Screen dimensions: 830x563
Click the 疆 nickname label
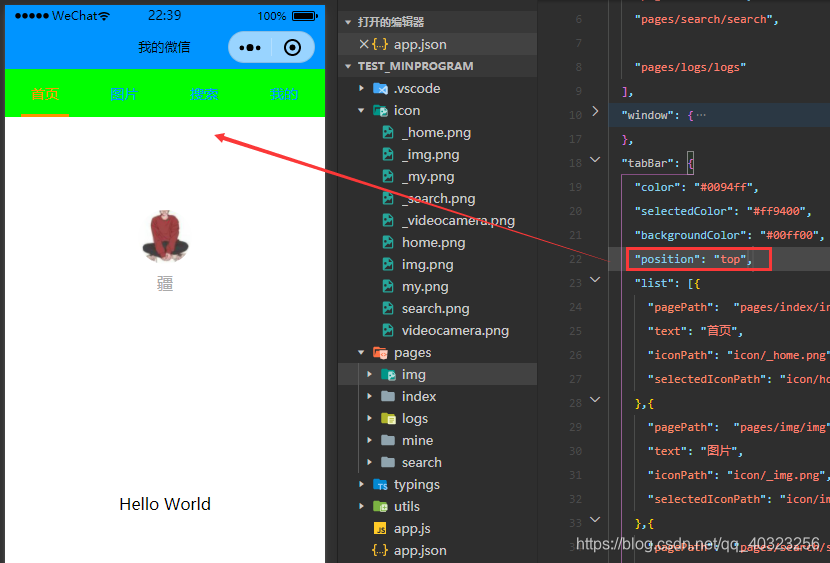165,284
